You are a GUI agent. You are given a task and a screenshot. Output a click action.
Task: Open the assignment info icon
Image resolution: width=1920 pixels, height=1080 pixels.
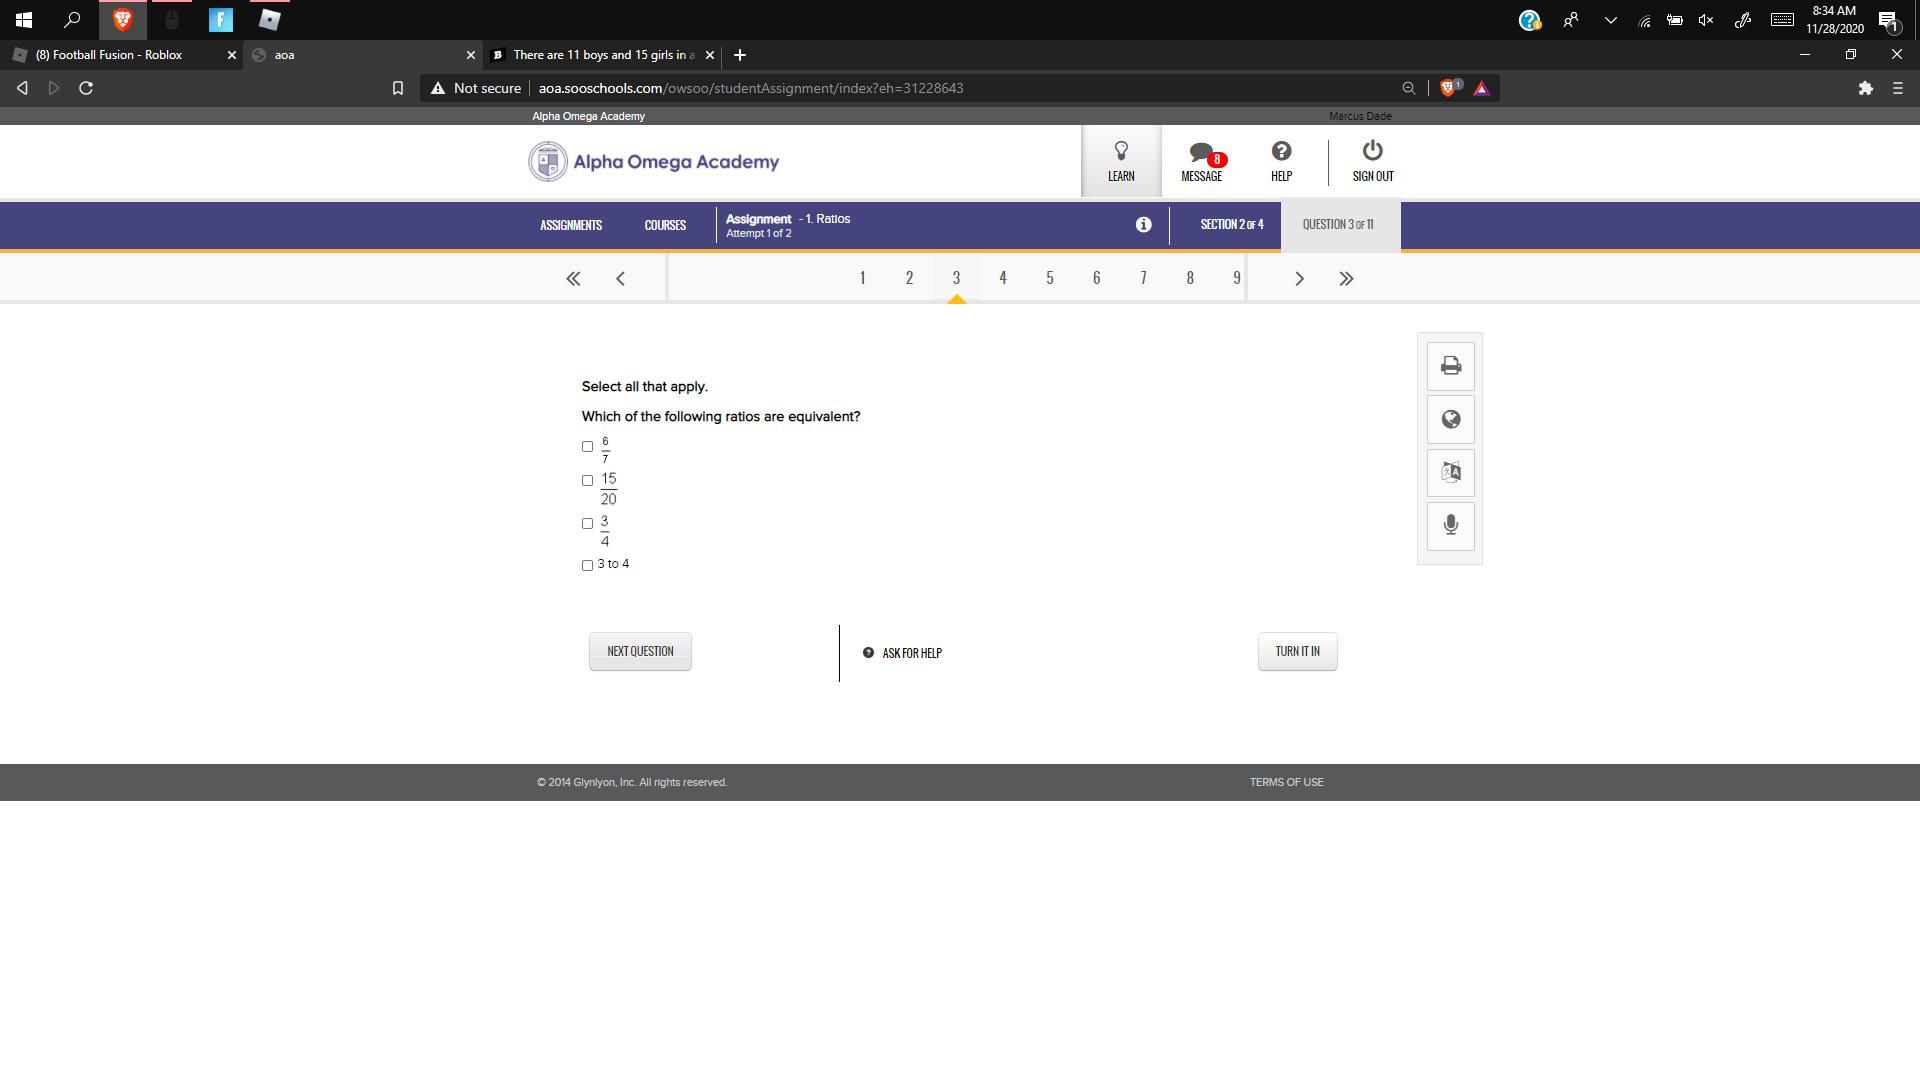point(1143,225)
